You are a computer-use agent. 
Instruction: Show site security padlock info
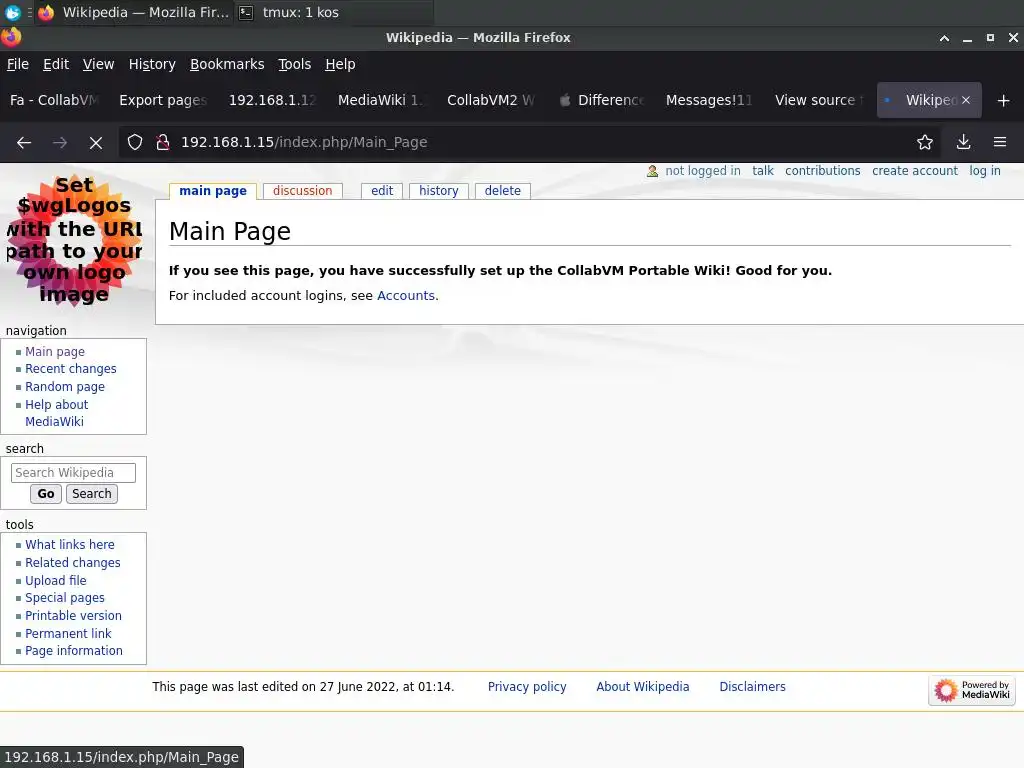point(163,142)
